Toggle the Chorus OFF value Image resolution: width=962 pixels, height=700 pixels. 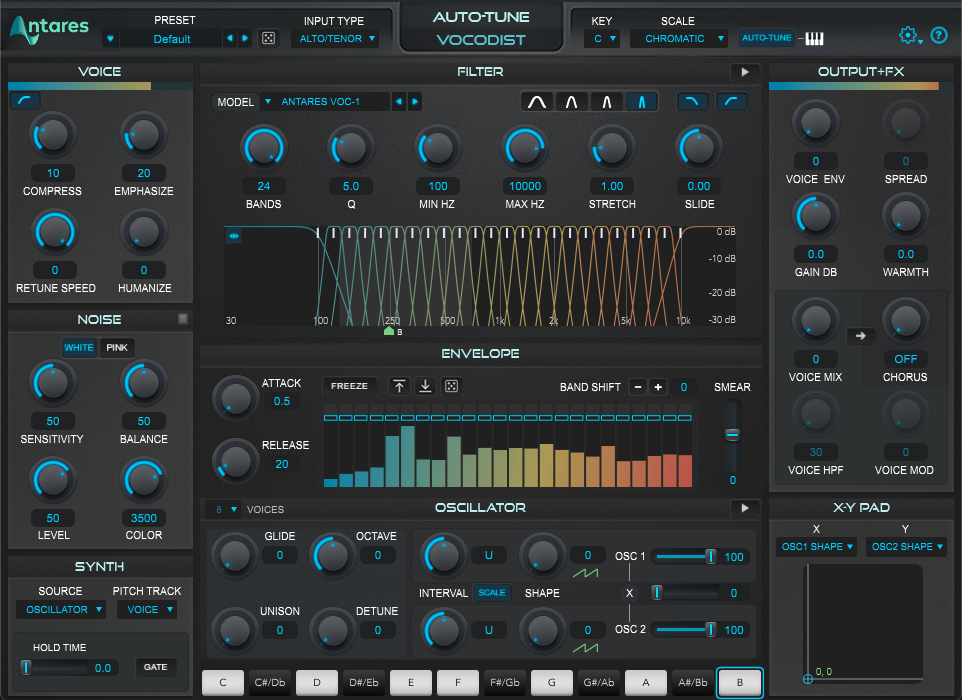coord(906,359)
